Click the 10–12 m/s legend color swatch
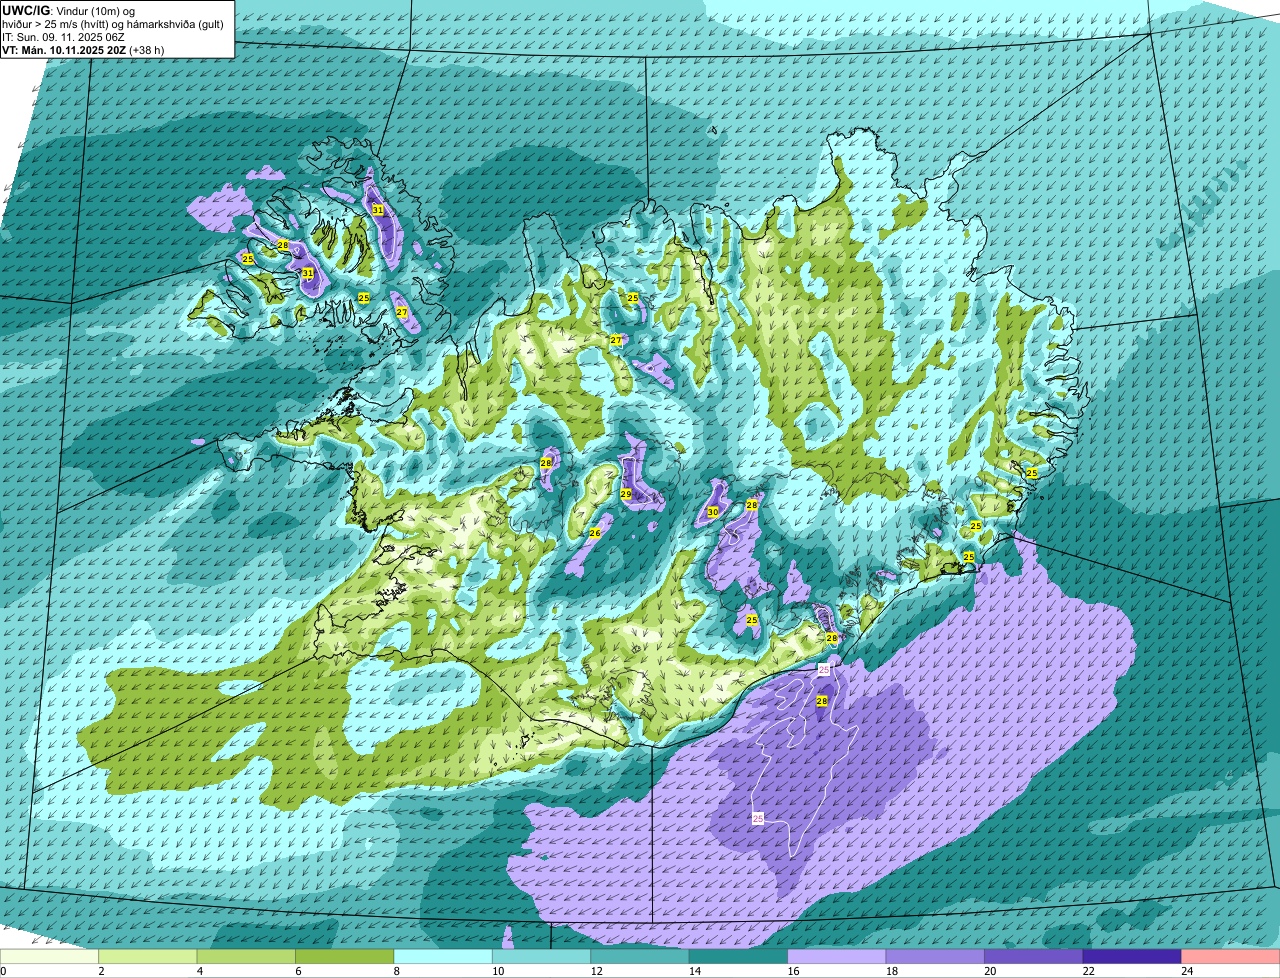Viewport: 1280px width, 978px height. [x=542, y=956]
